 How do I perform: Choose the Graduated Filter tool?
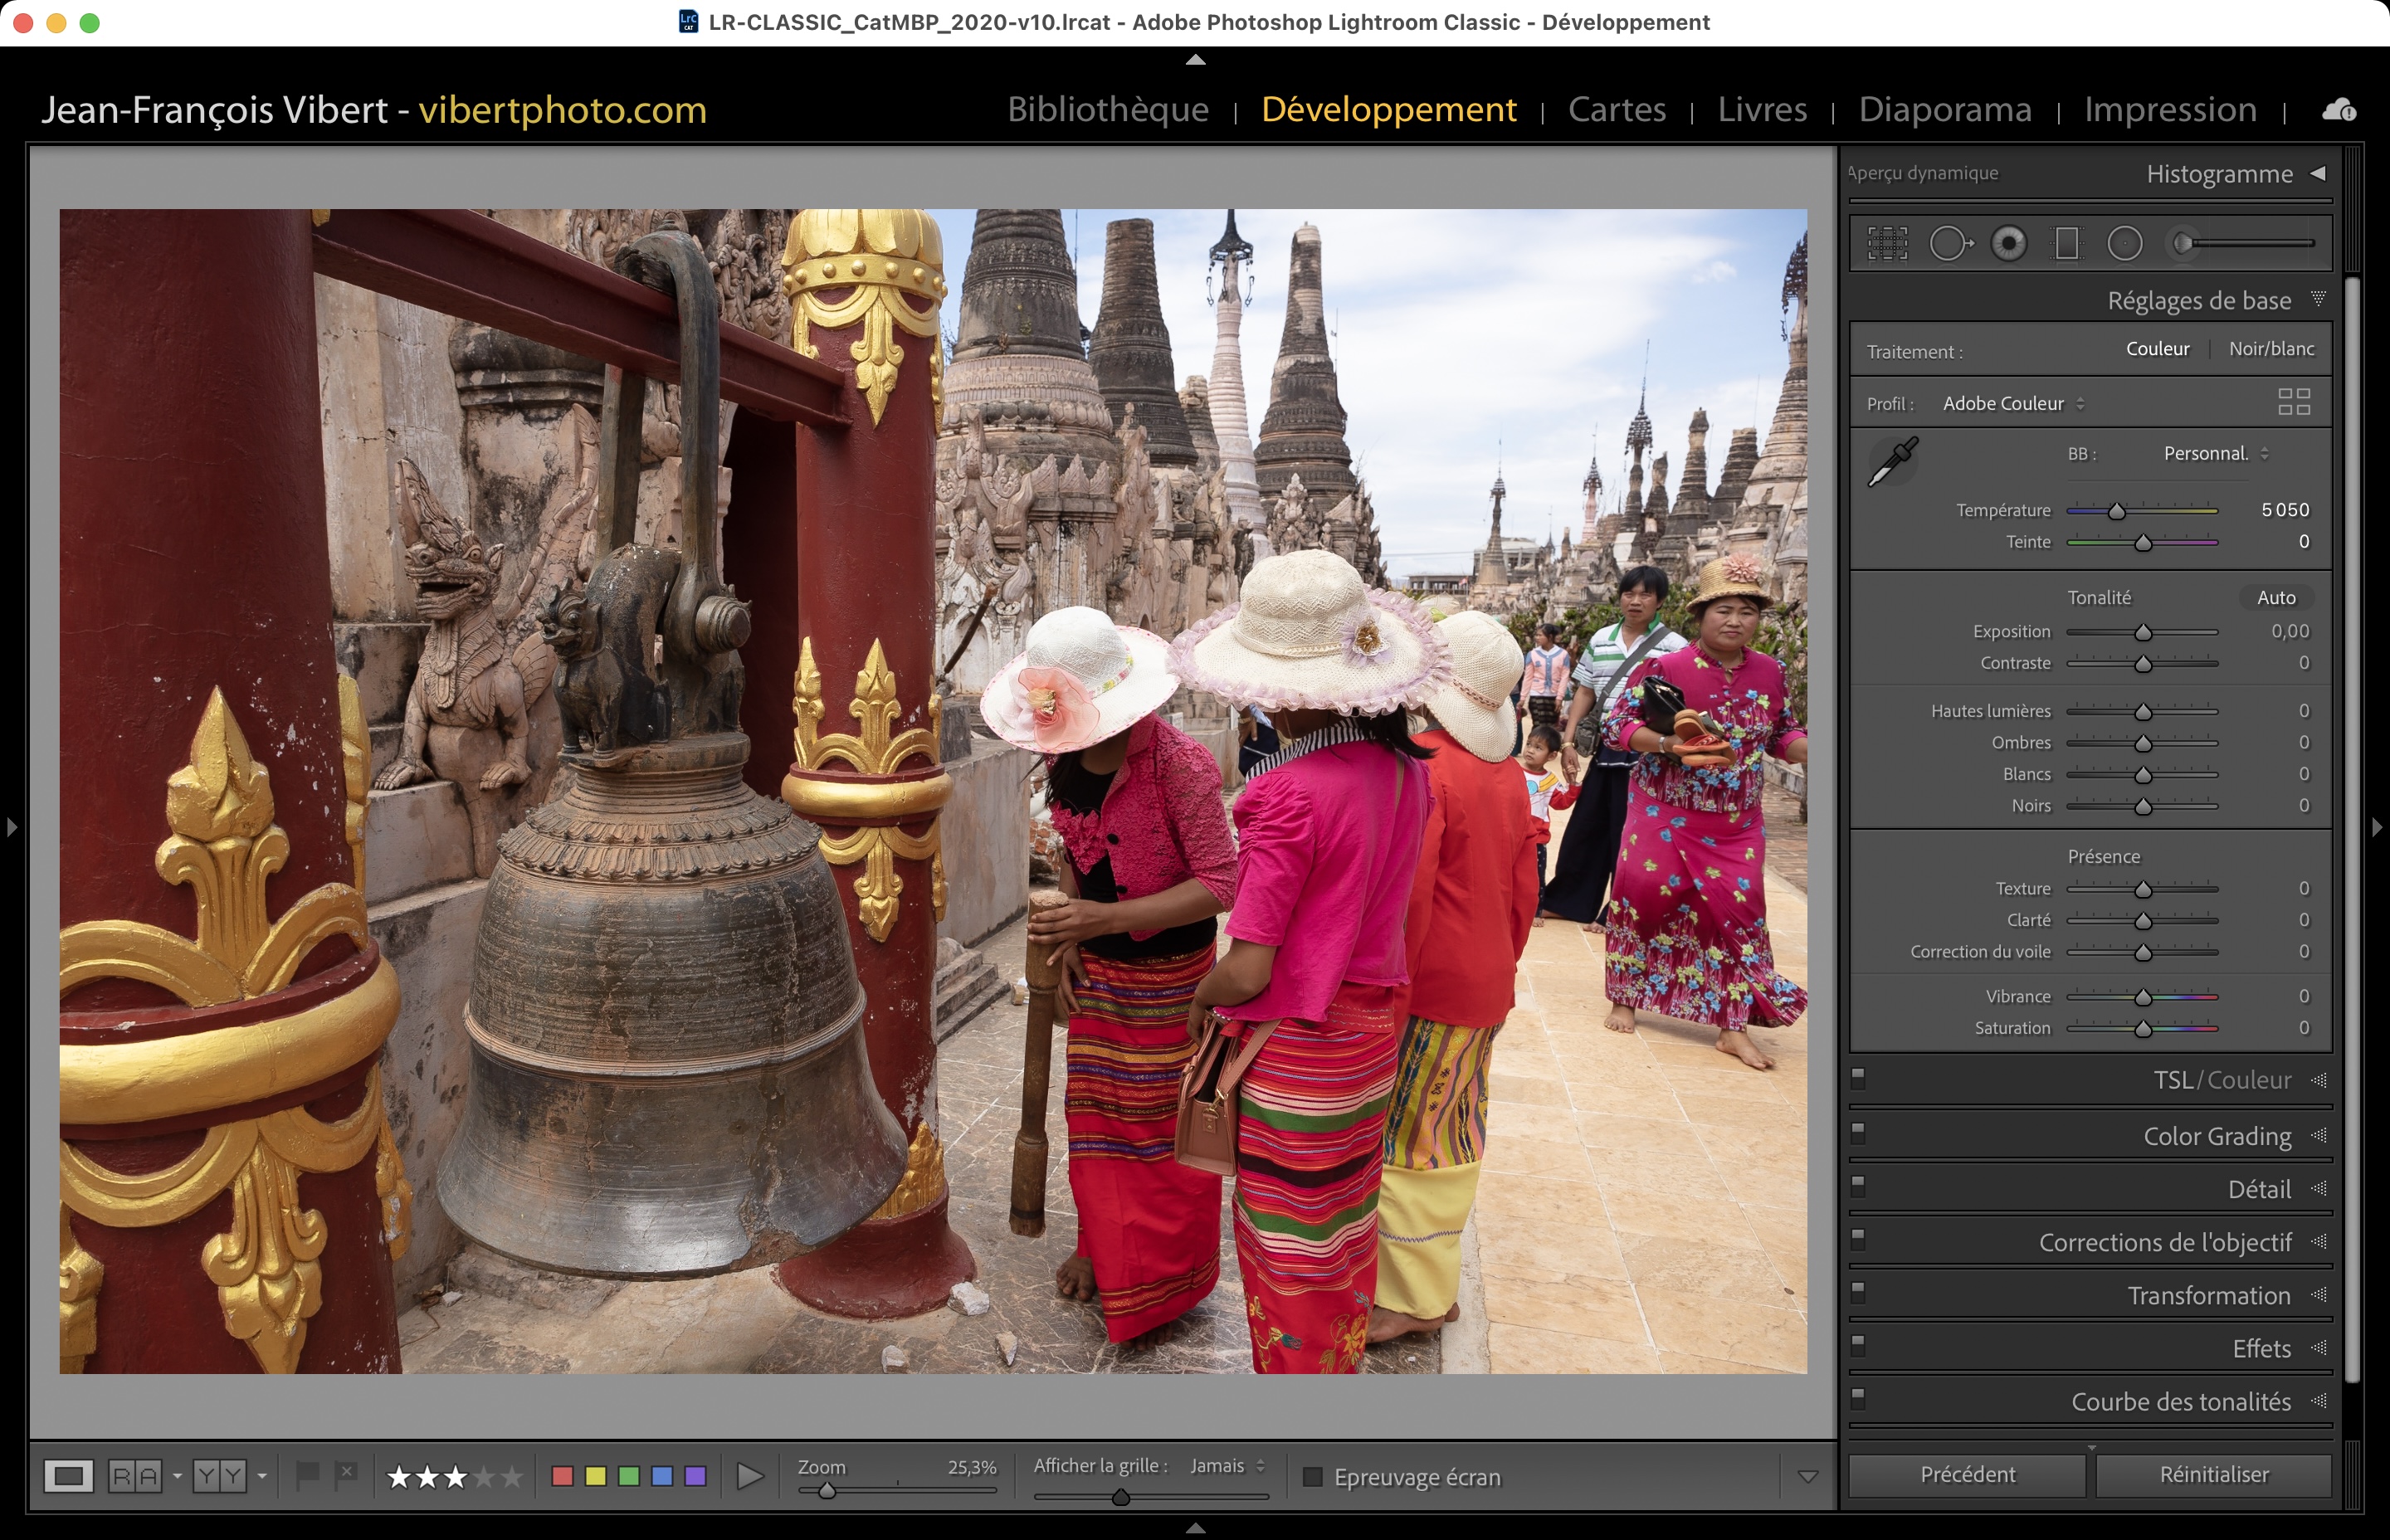pos(2066,243)
